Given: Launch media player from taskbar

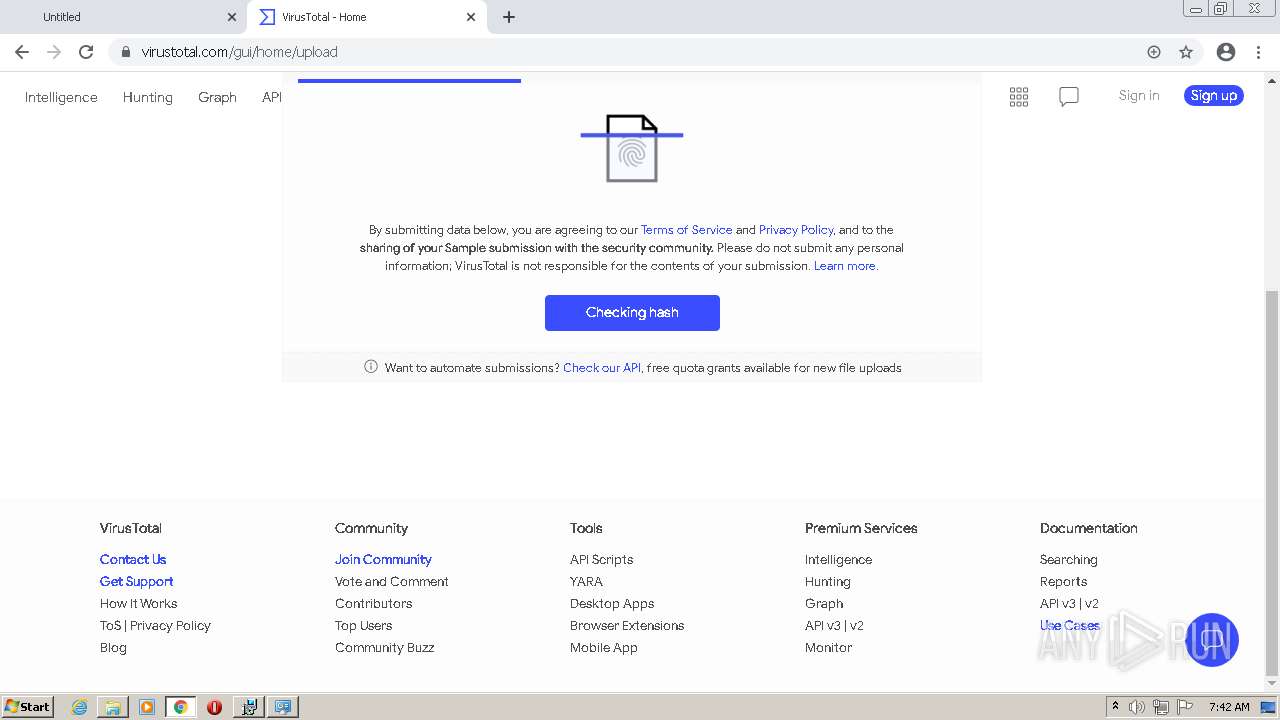Looking at the screenshot, I should [x=147, y=707].
